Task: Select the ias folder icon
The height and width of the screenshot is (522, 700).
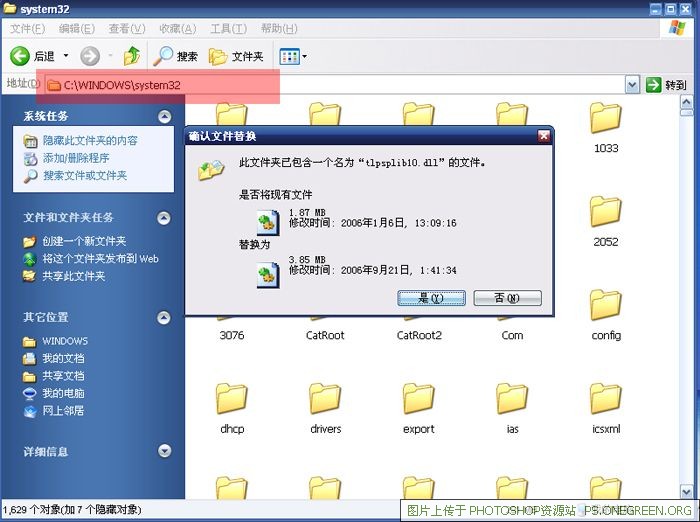Action: (x=512, y=398)
